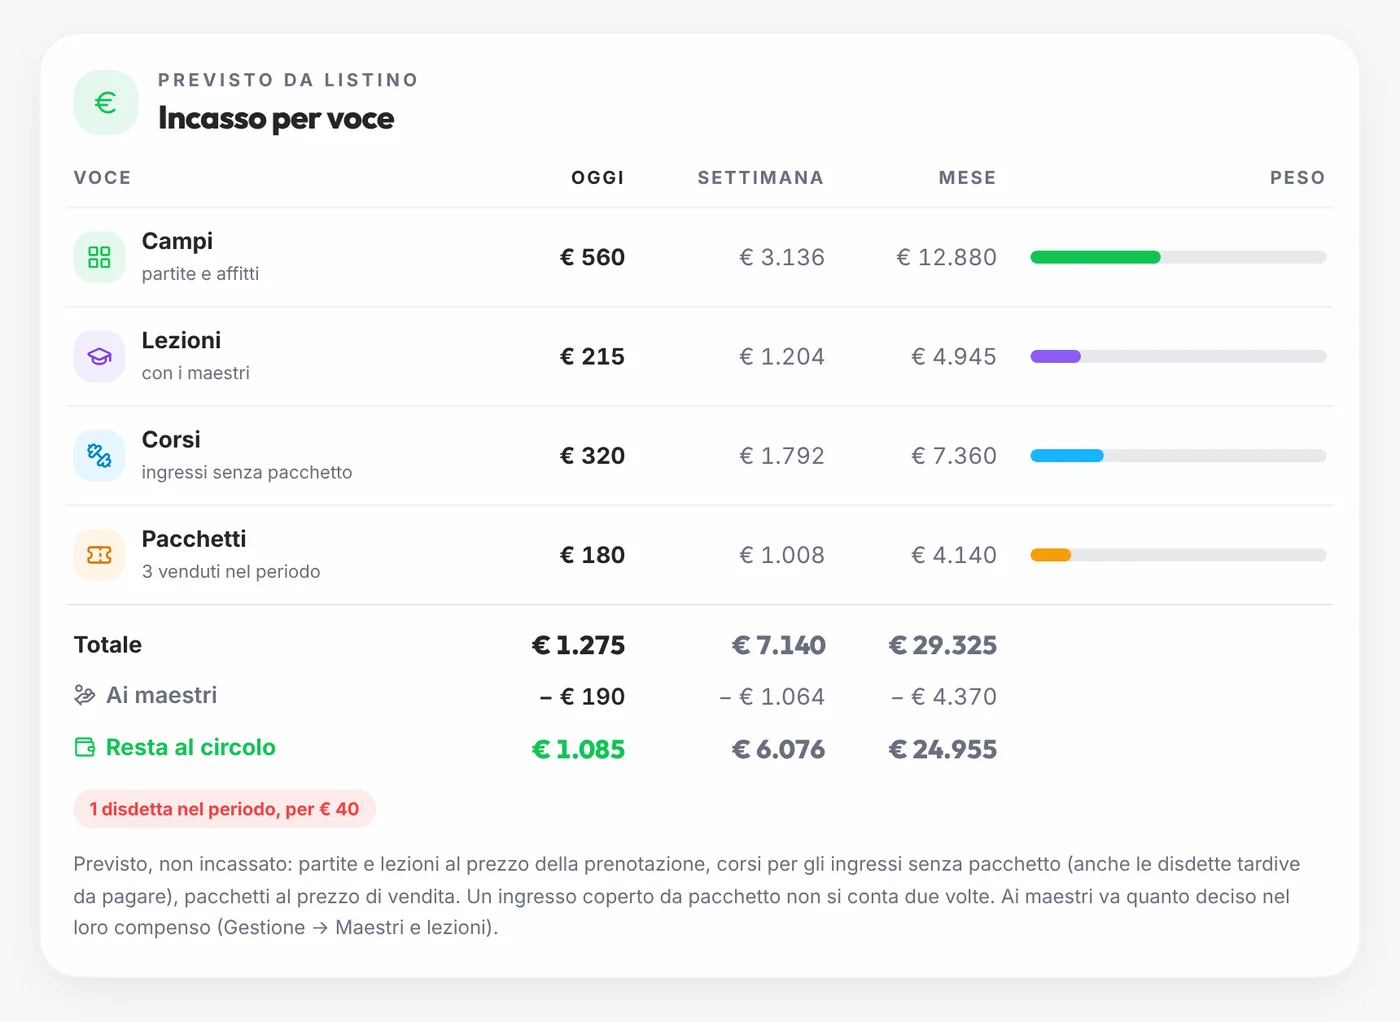The height and width of the screenshot is (1022, 1400).
Task: Click the '3 venduti nel periodo' subtitle
Action: pyautogui.click(x=231, y=571)
